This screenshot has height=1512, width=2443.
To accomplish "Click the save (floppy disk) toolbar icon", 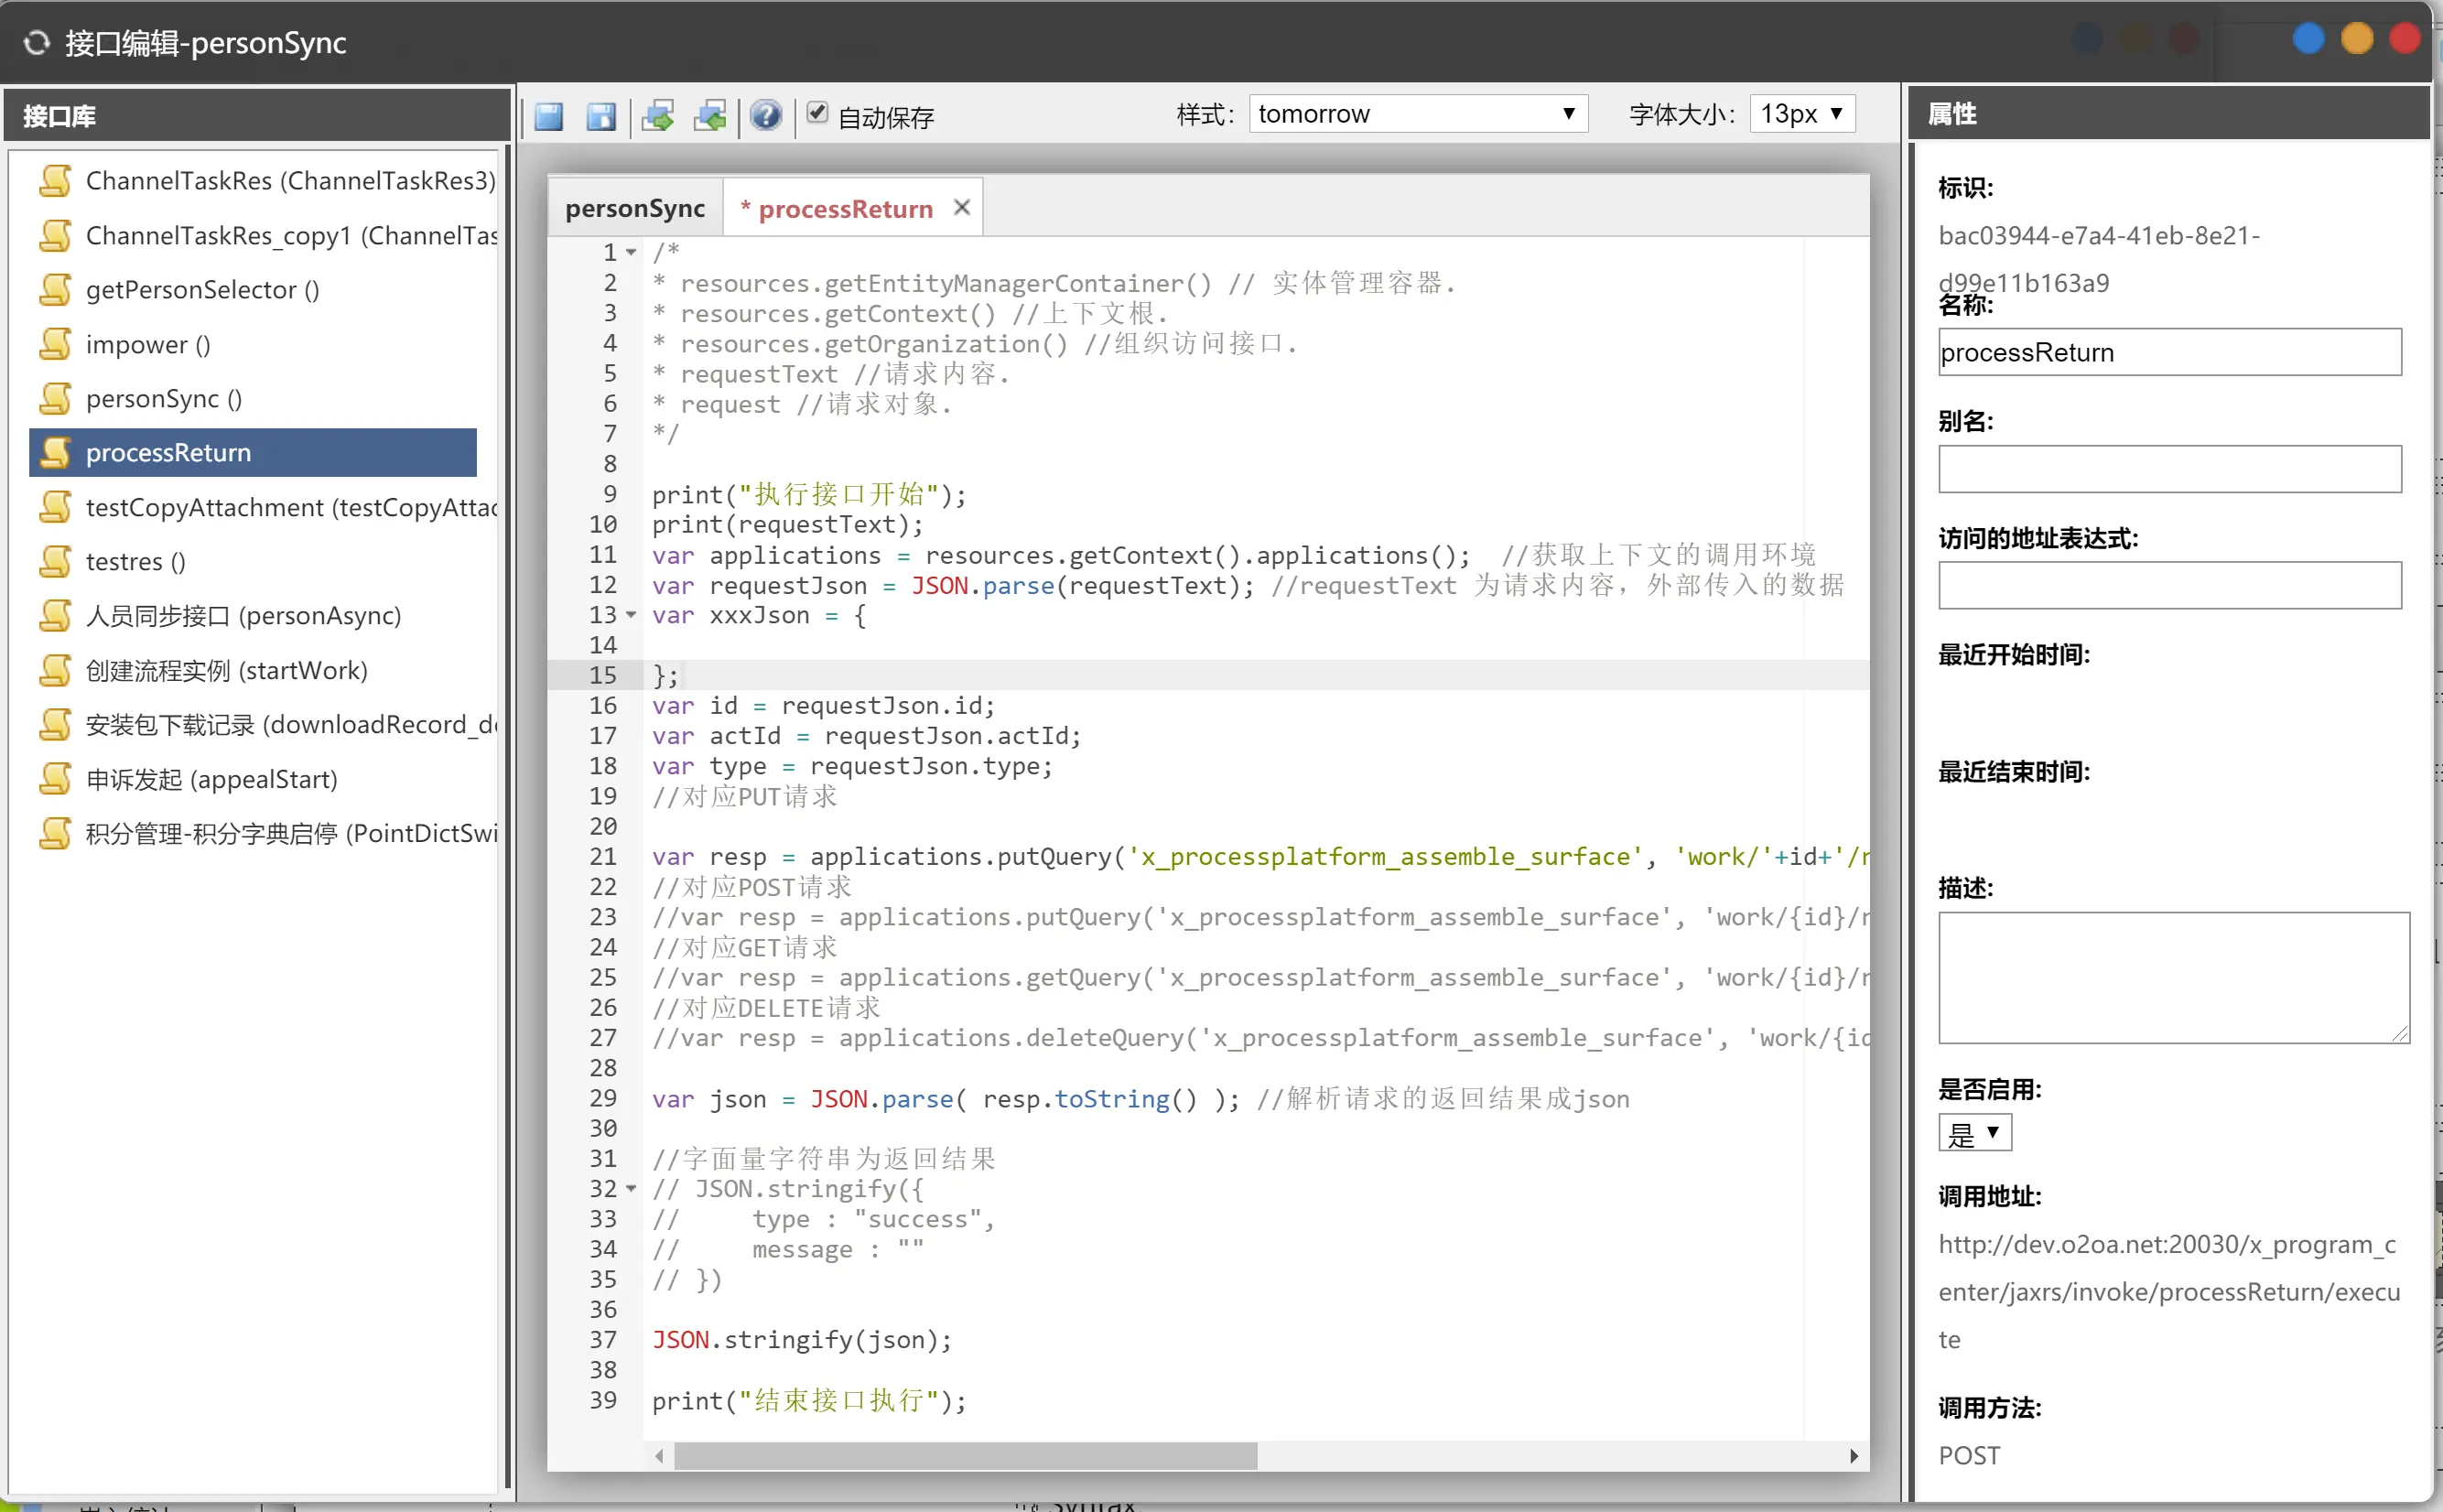I will click(x=549, y=116).
